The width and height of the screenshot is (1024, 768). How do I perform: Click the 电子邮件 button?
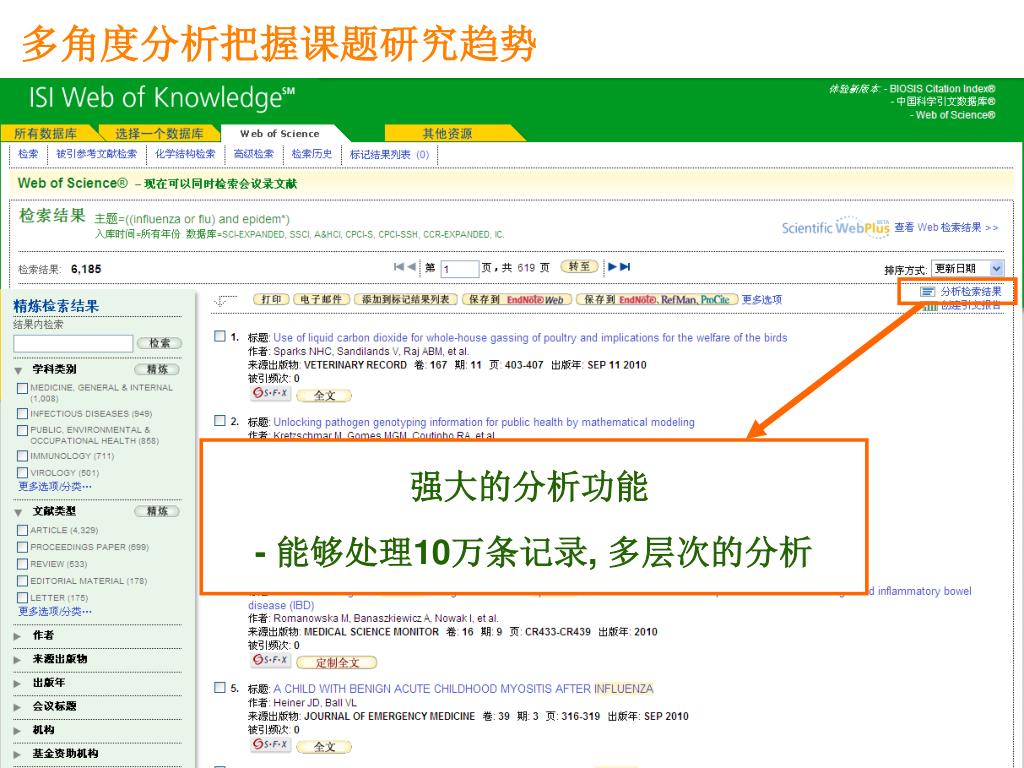321,299
